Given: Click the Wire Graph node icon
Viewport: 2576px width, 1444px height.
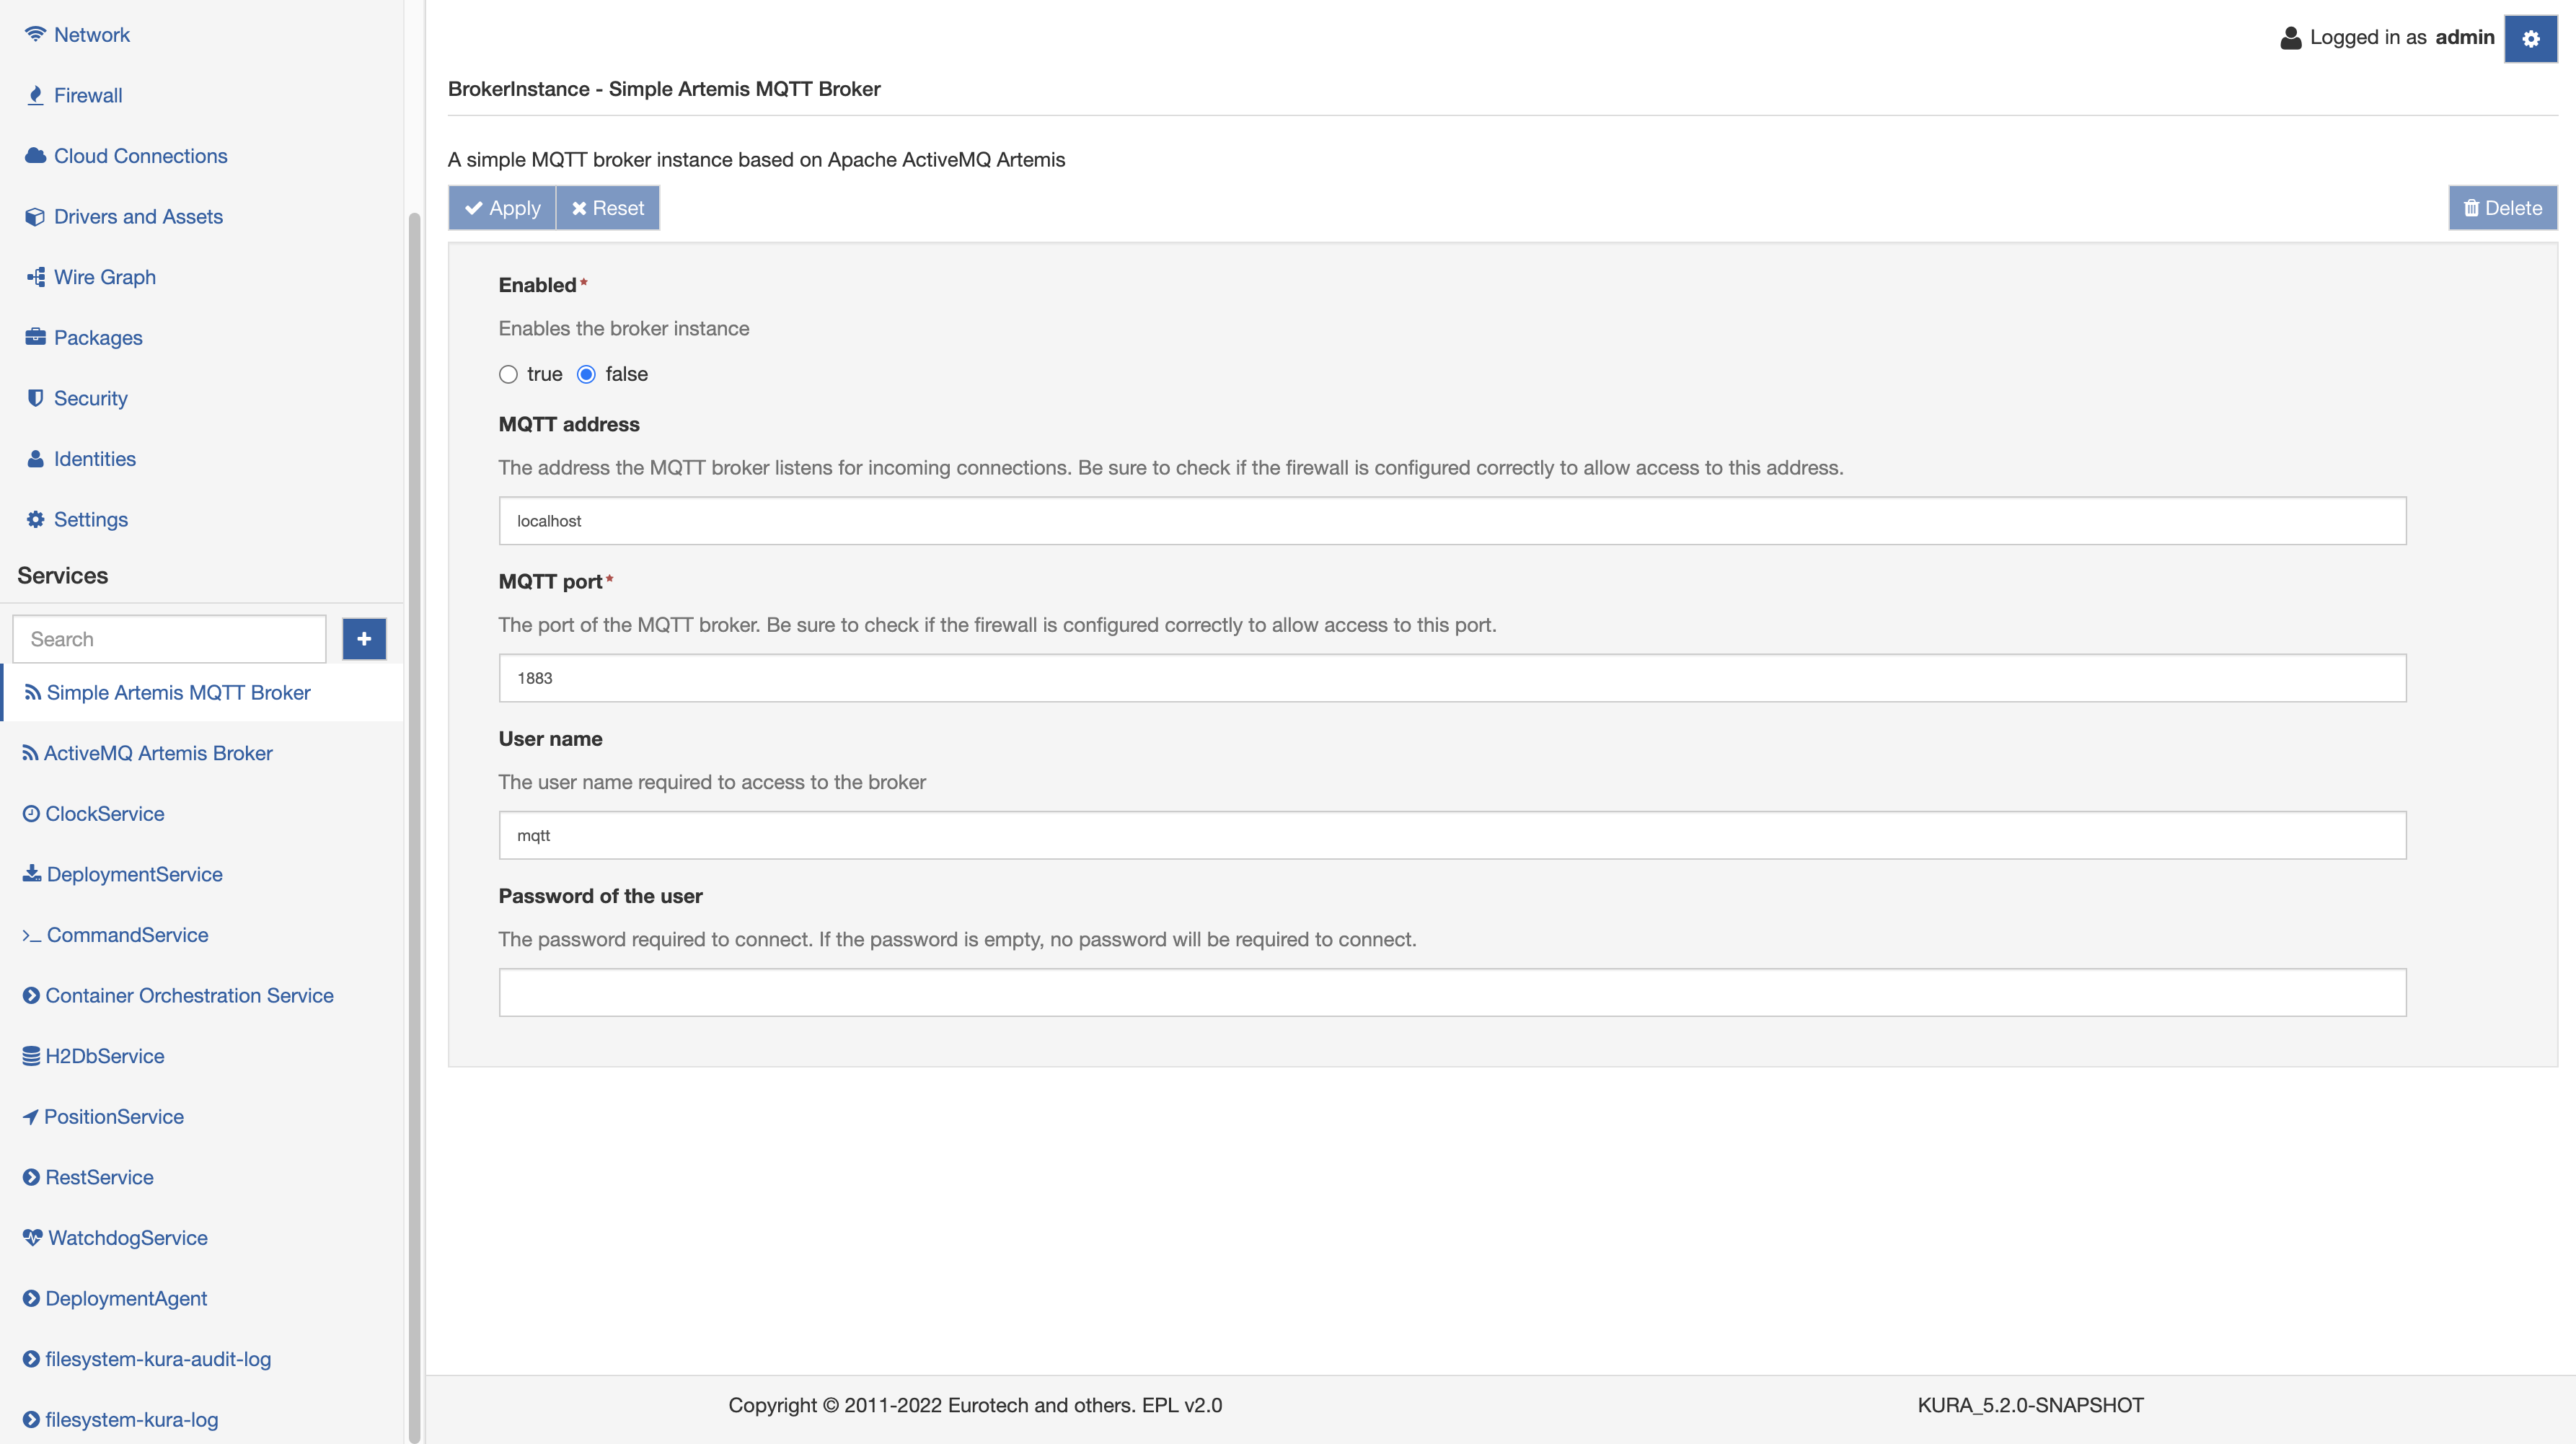Looking at the screenshot, I should (35, 277).
